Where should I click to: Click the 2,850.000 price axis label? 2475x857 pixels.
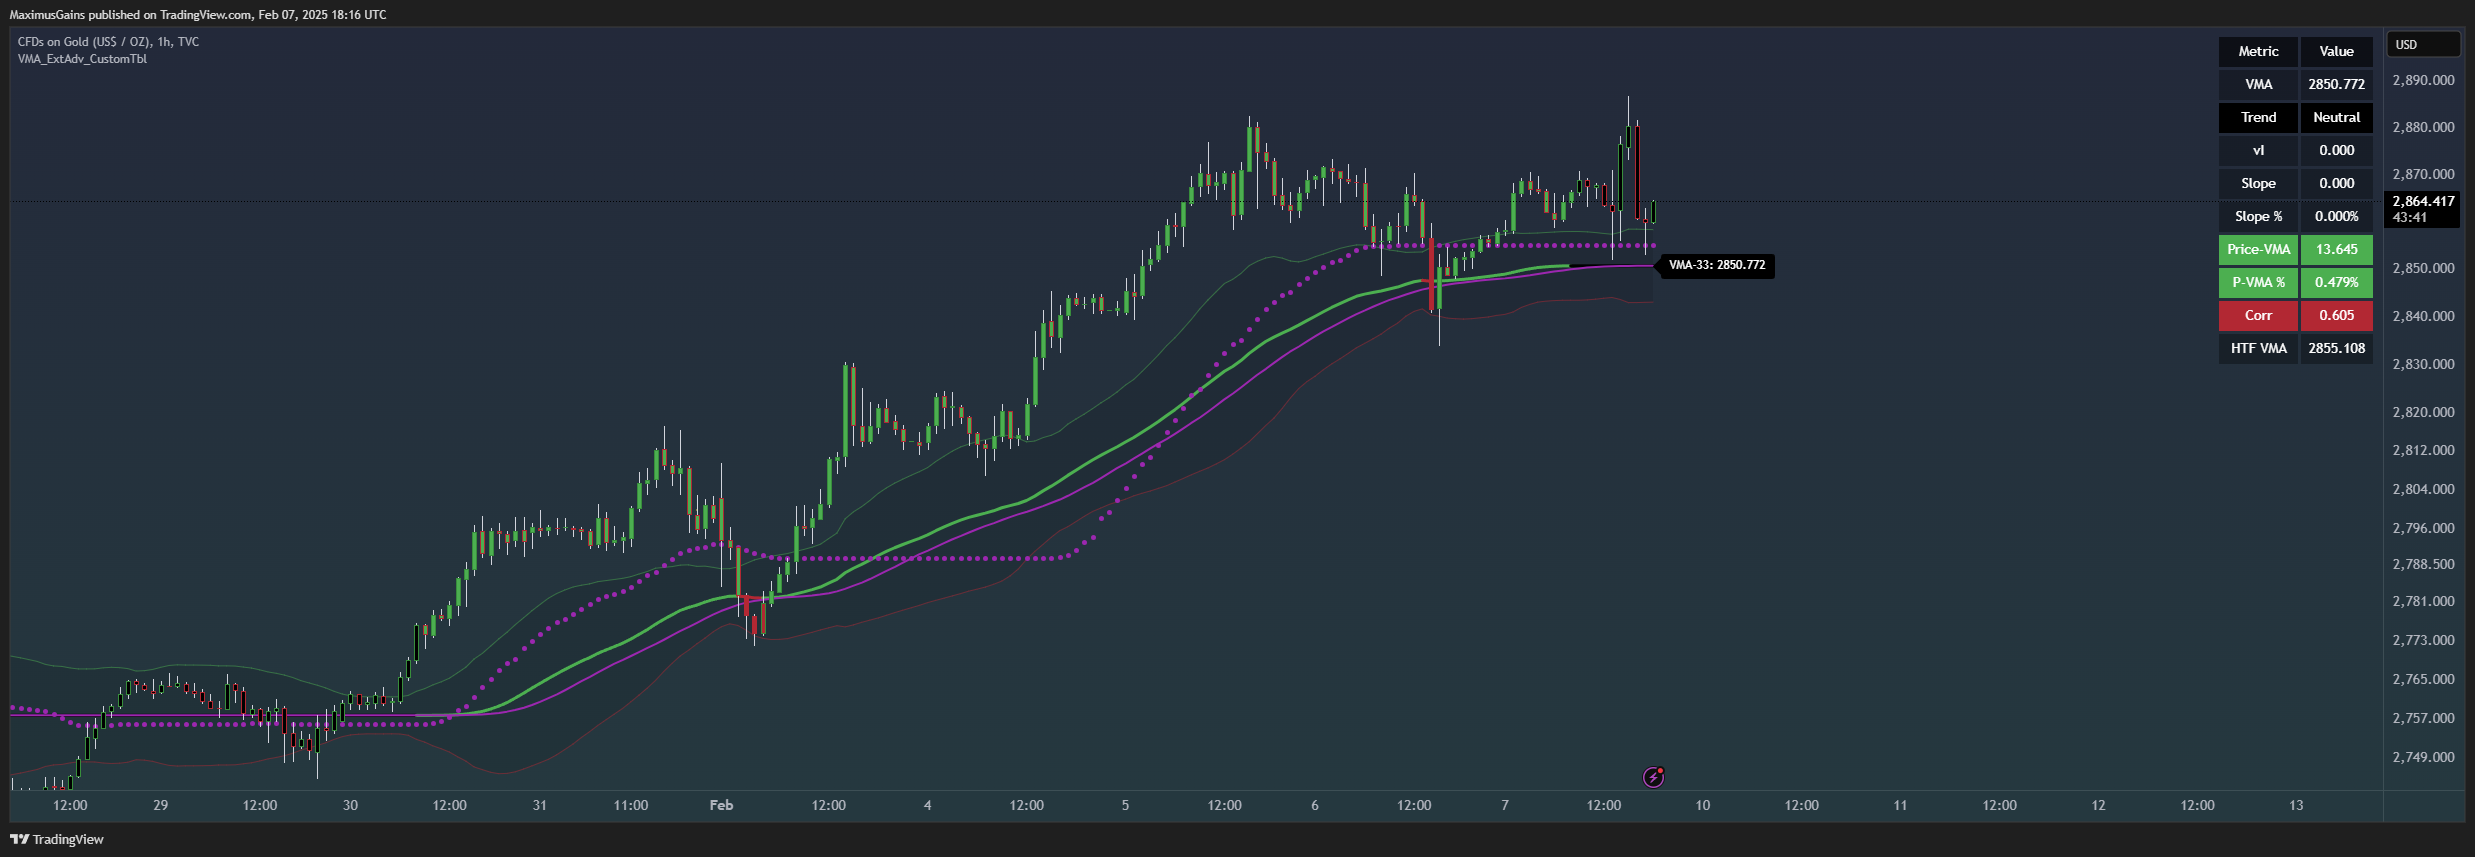2423,268
